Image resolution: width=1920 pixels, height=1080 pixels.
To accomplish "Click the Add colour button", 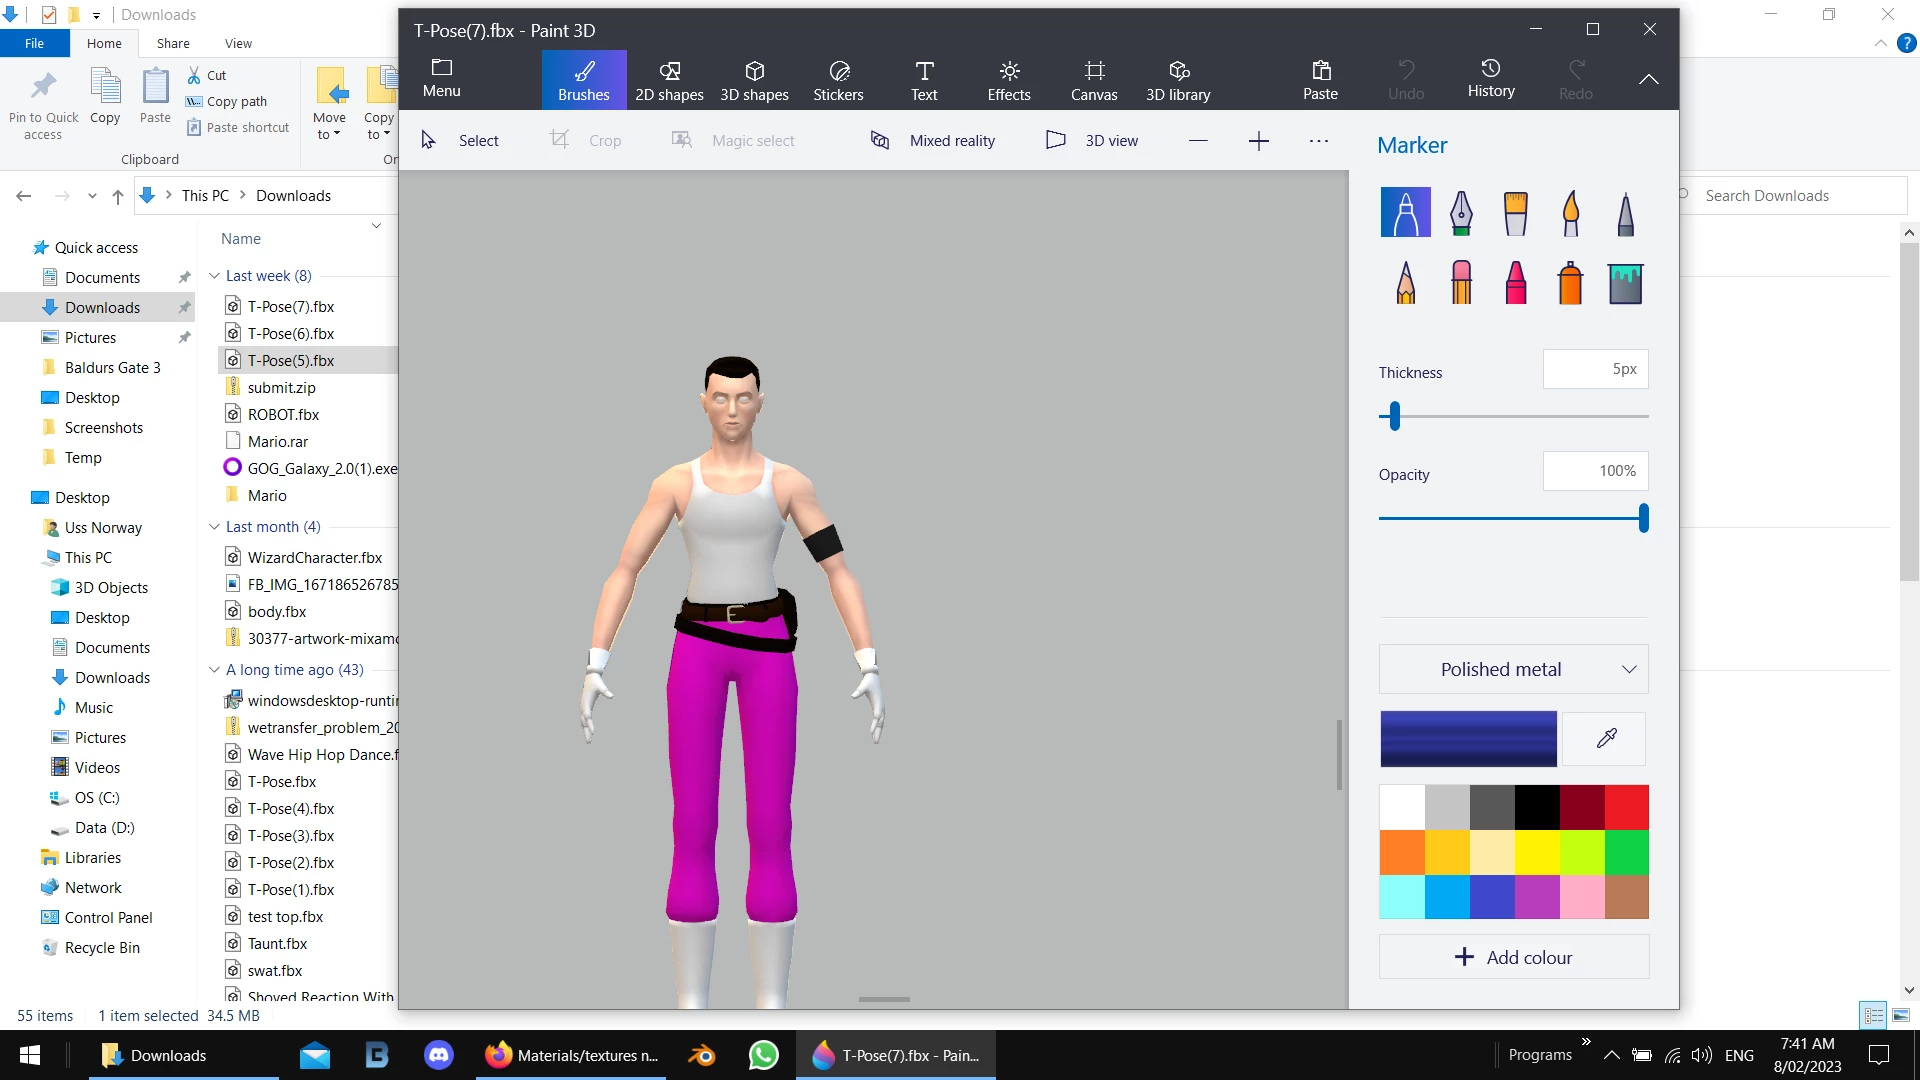I will pos(1513,957).
